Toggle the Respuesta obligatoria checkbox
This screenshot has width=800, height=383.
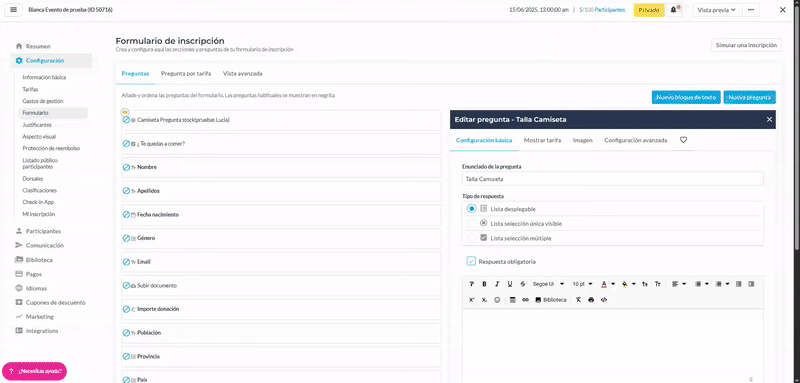pos(471,262)
